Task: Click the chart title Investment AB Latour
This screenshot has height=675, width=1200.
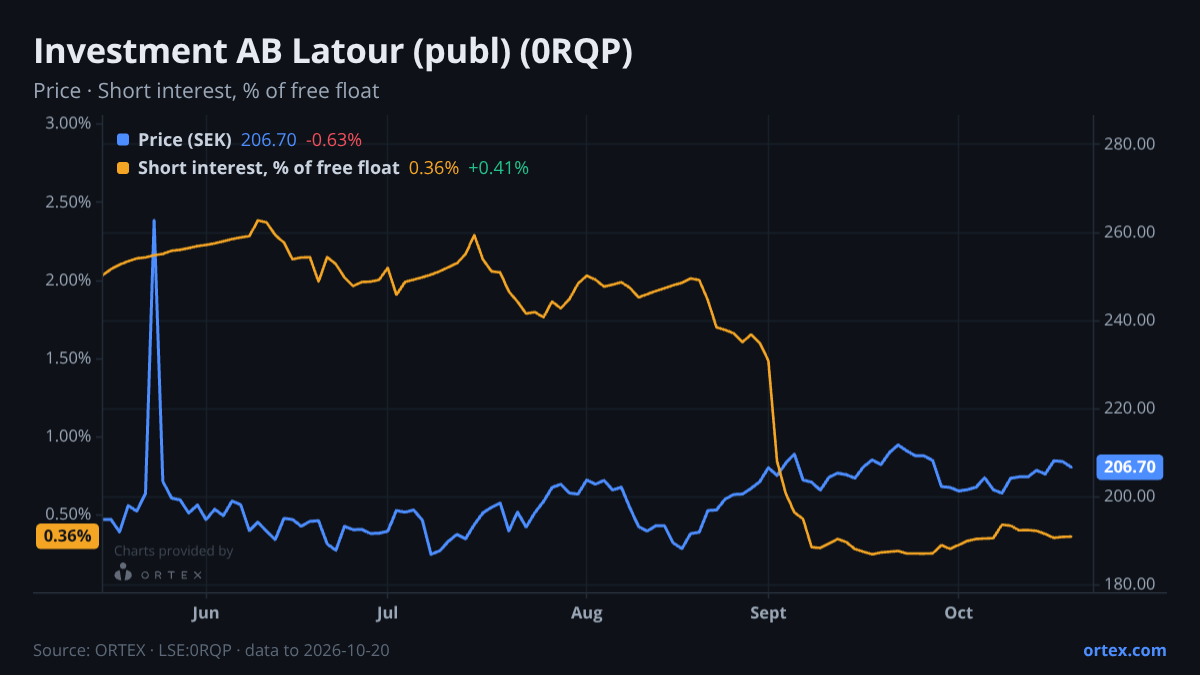Action: pyautogui.click(x=333, y=52)
